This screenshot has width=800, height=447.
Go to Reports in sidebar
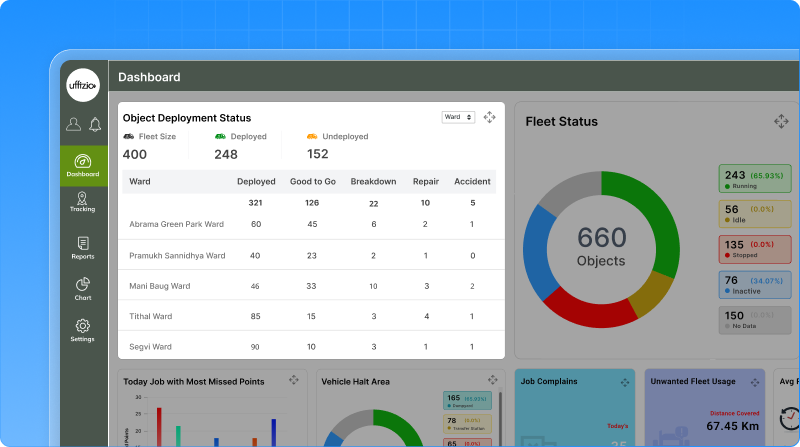pyautogui.click(x=83, y=248)
